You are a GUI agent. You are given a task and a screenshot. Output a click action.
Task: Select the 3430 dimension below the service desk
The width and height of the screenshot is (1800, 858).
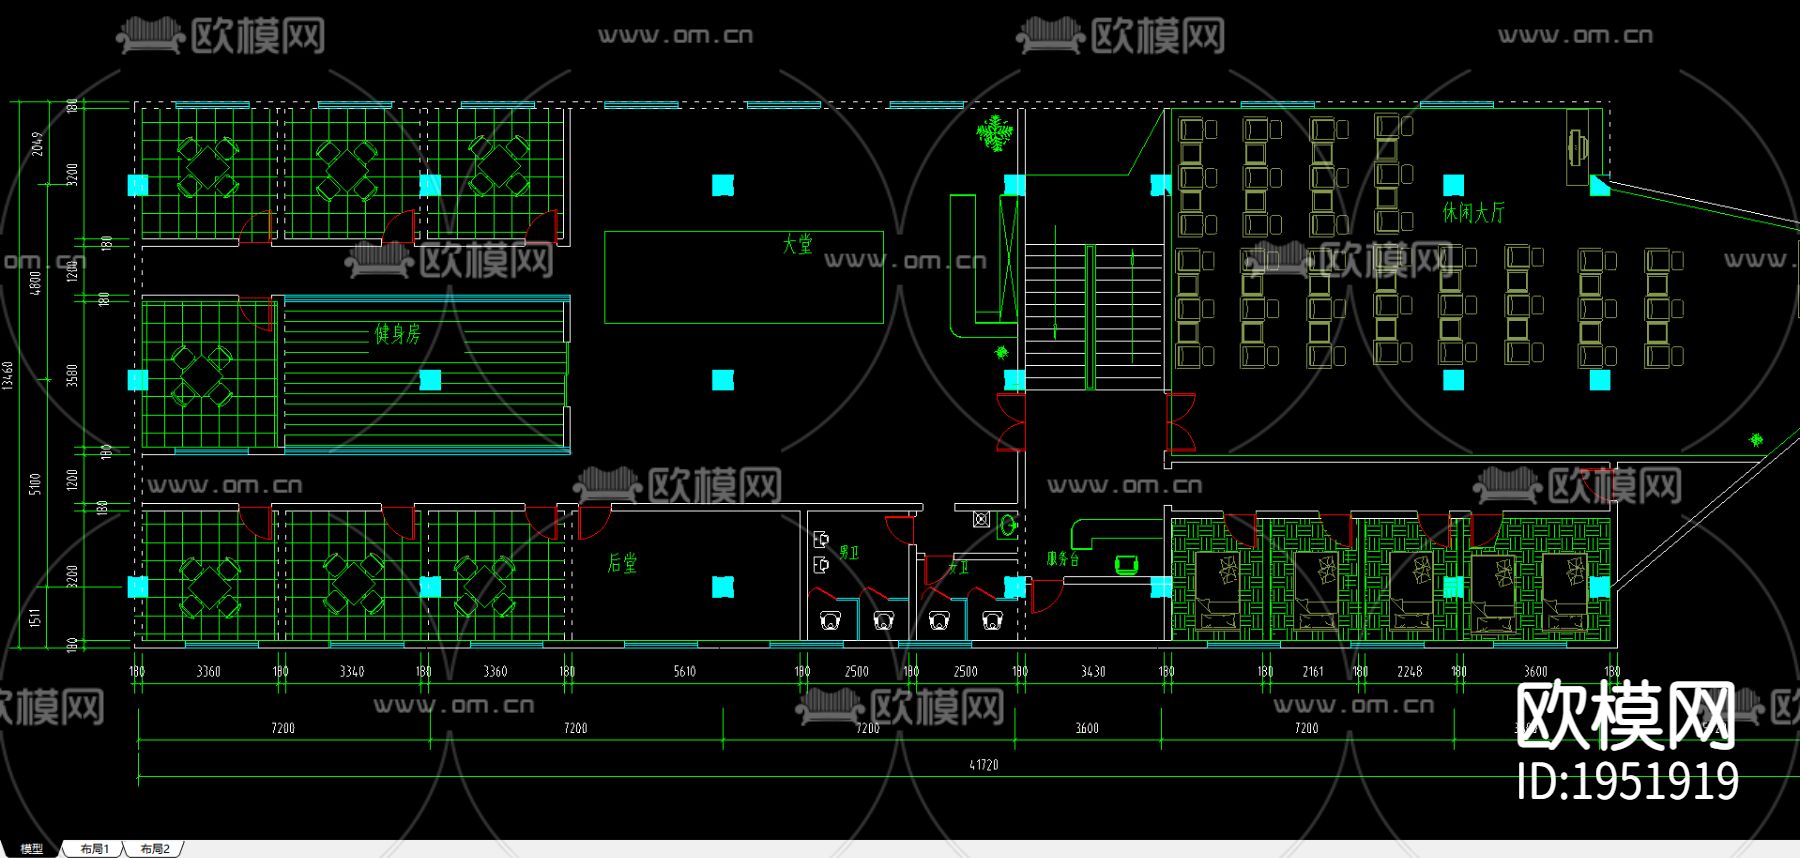pyautogui.click(x=1093, y=672)
